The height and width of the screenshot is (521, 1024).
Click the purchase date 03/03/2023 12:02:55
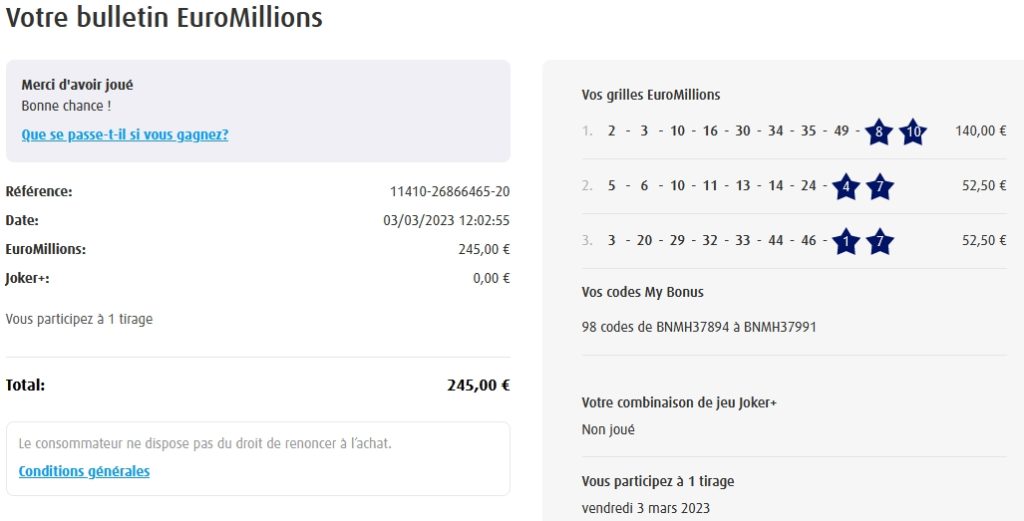pyautogui.click(x=446, y=221)
